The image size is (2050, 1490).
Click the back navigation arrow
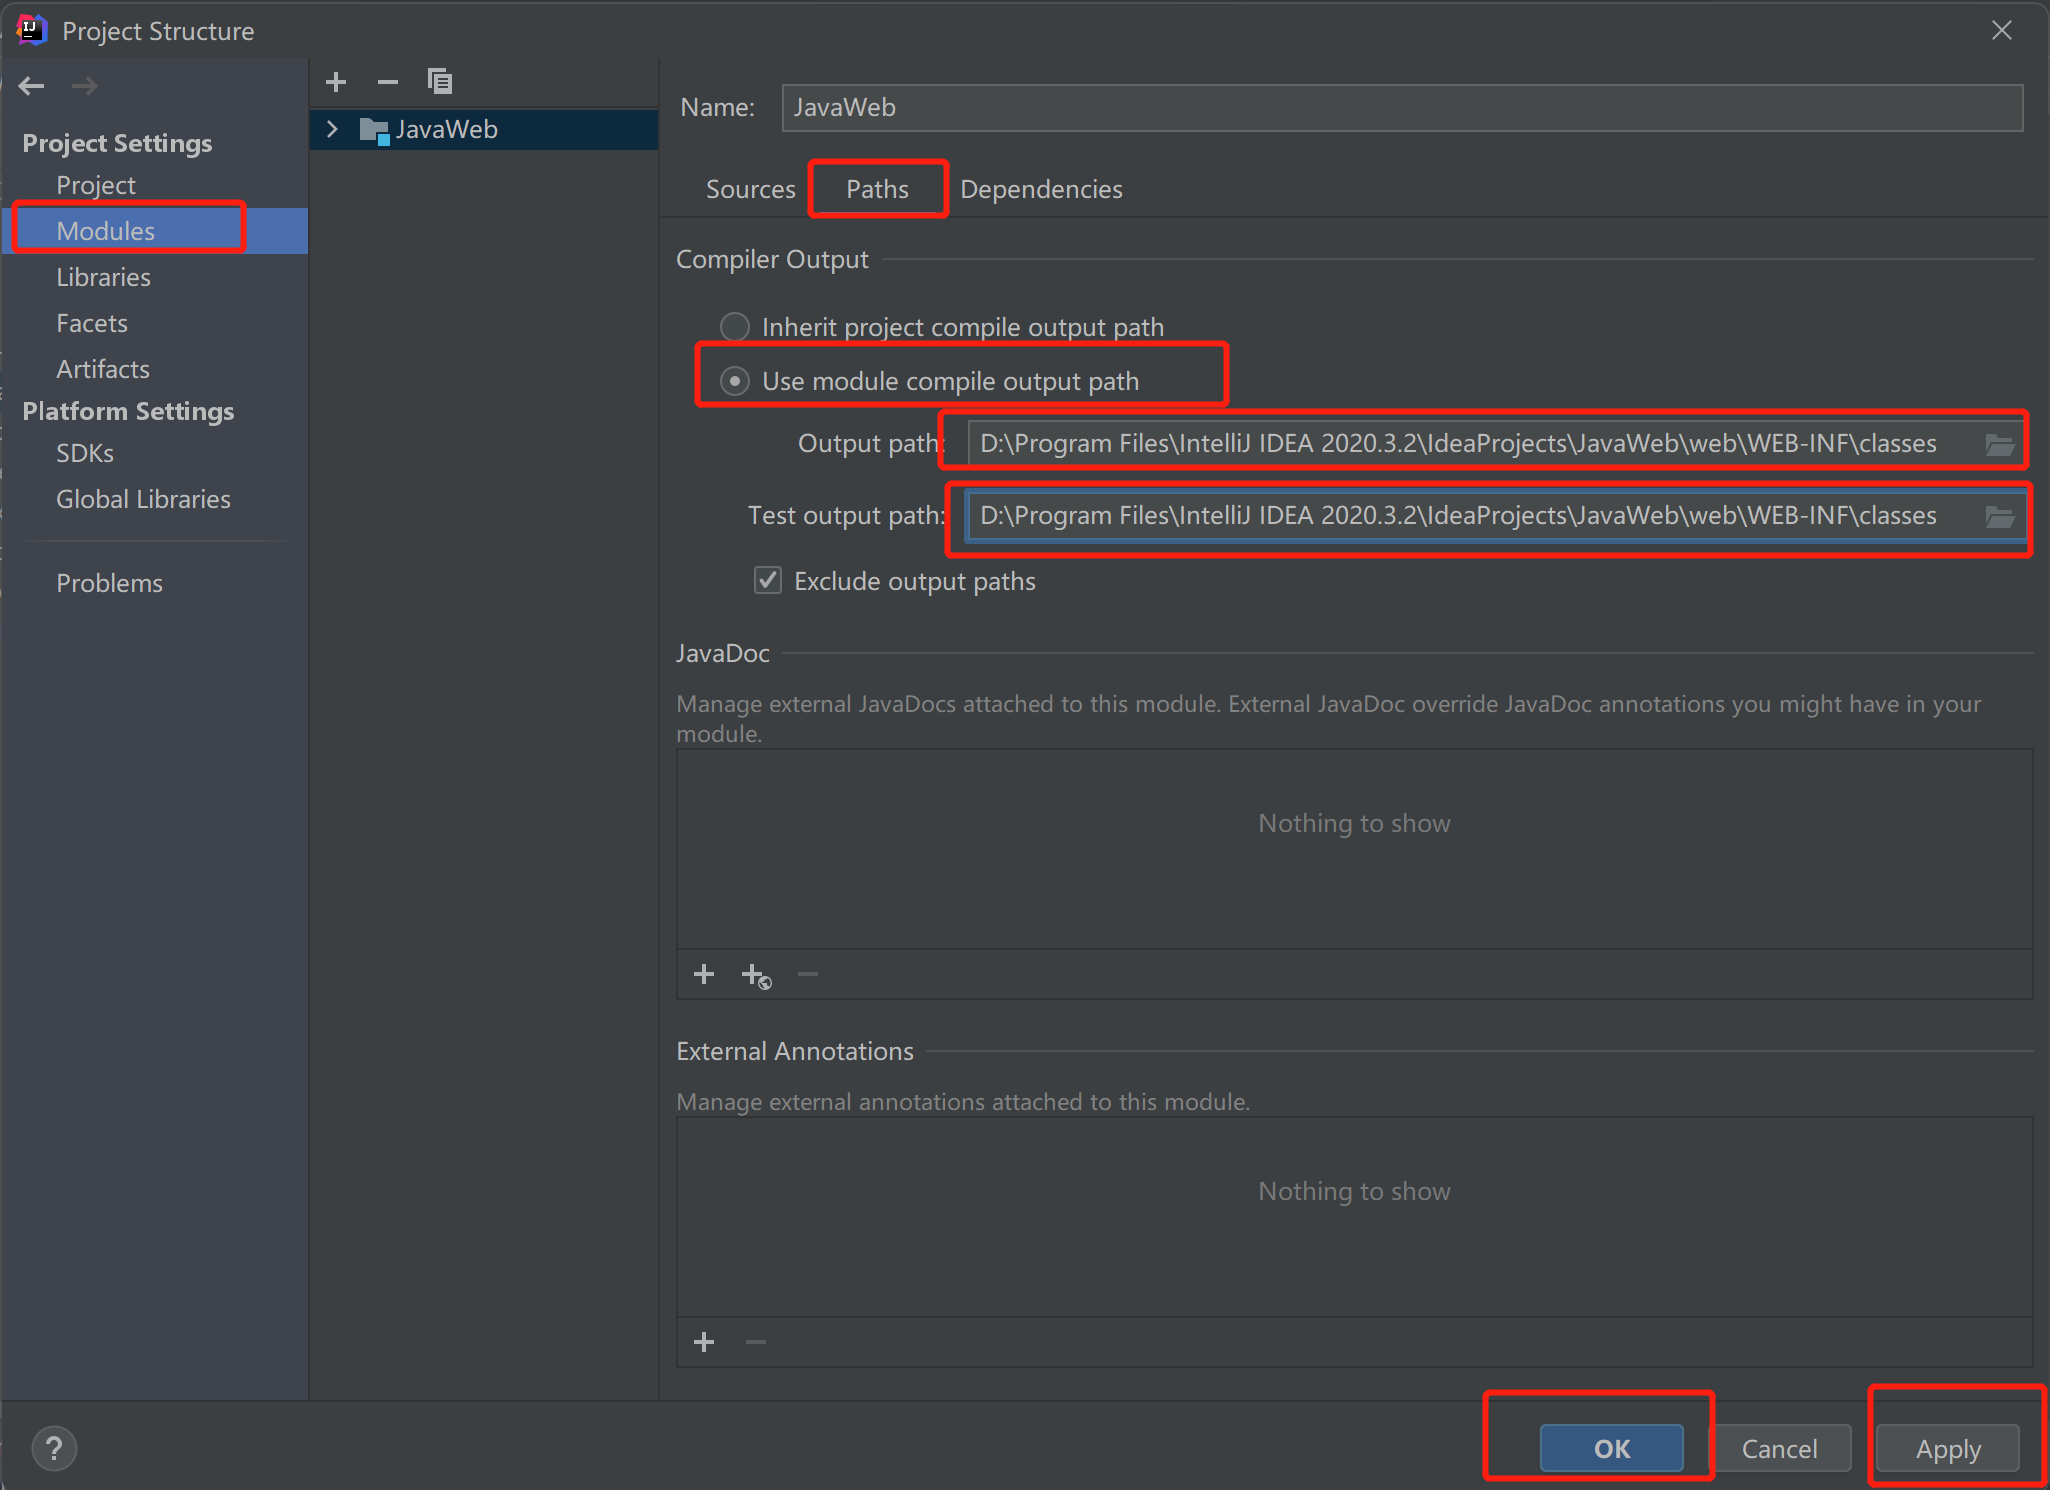click(x=32, y=86)
